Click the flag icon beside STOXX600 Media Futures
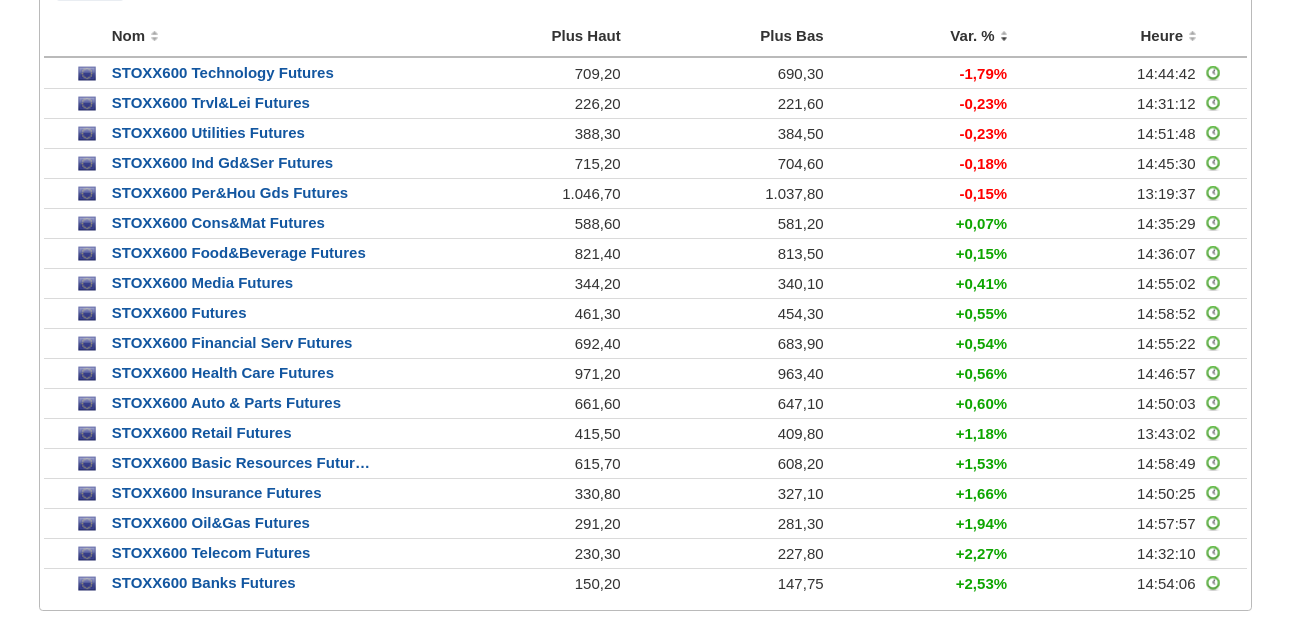1290x642 pixels. (x=87, y=284)
